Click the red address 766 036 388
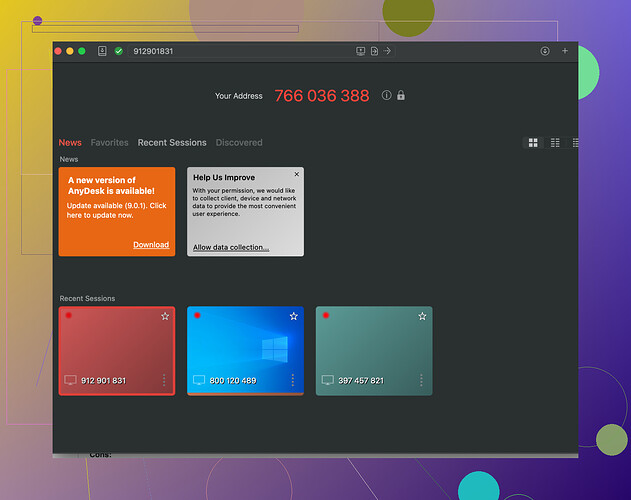 click(x=322, y=96)
